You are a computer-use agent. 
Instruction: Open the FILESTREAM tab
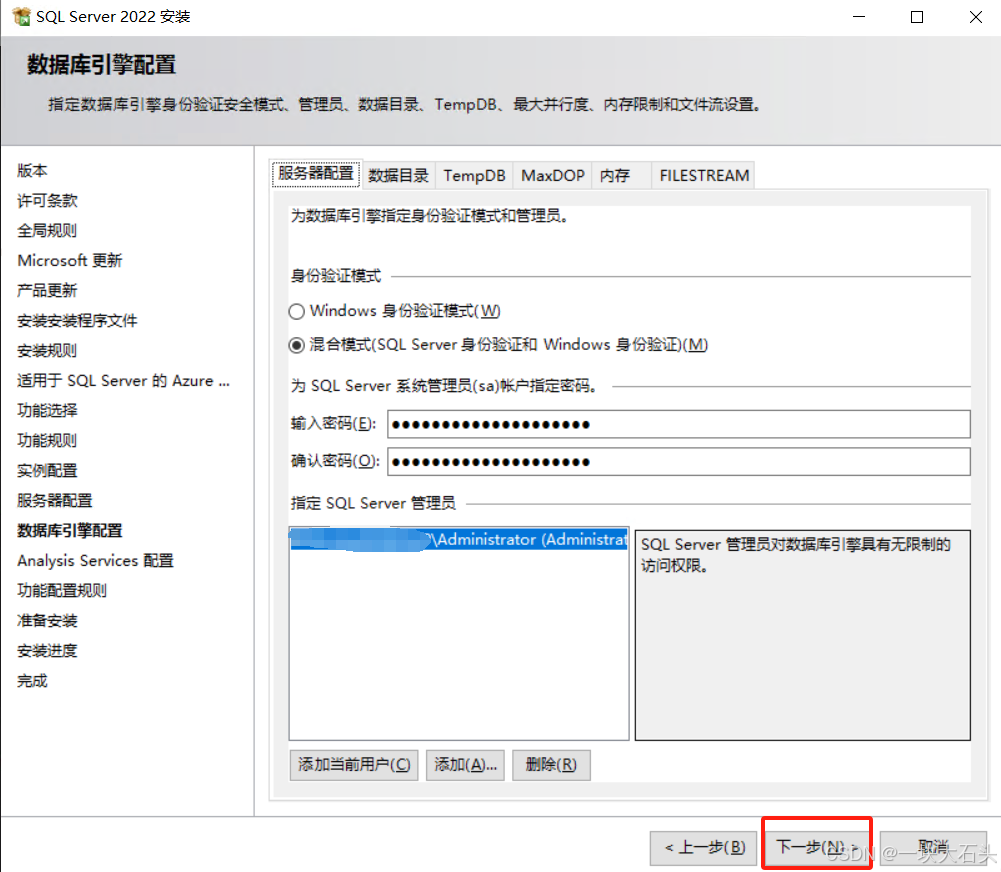[704, 176]
